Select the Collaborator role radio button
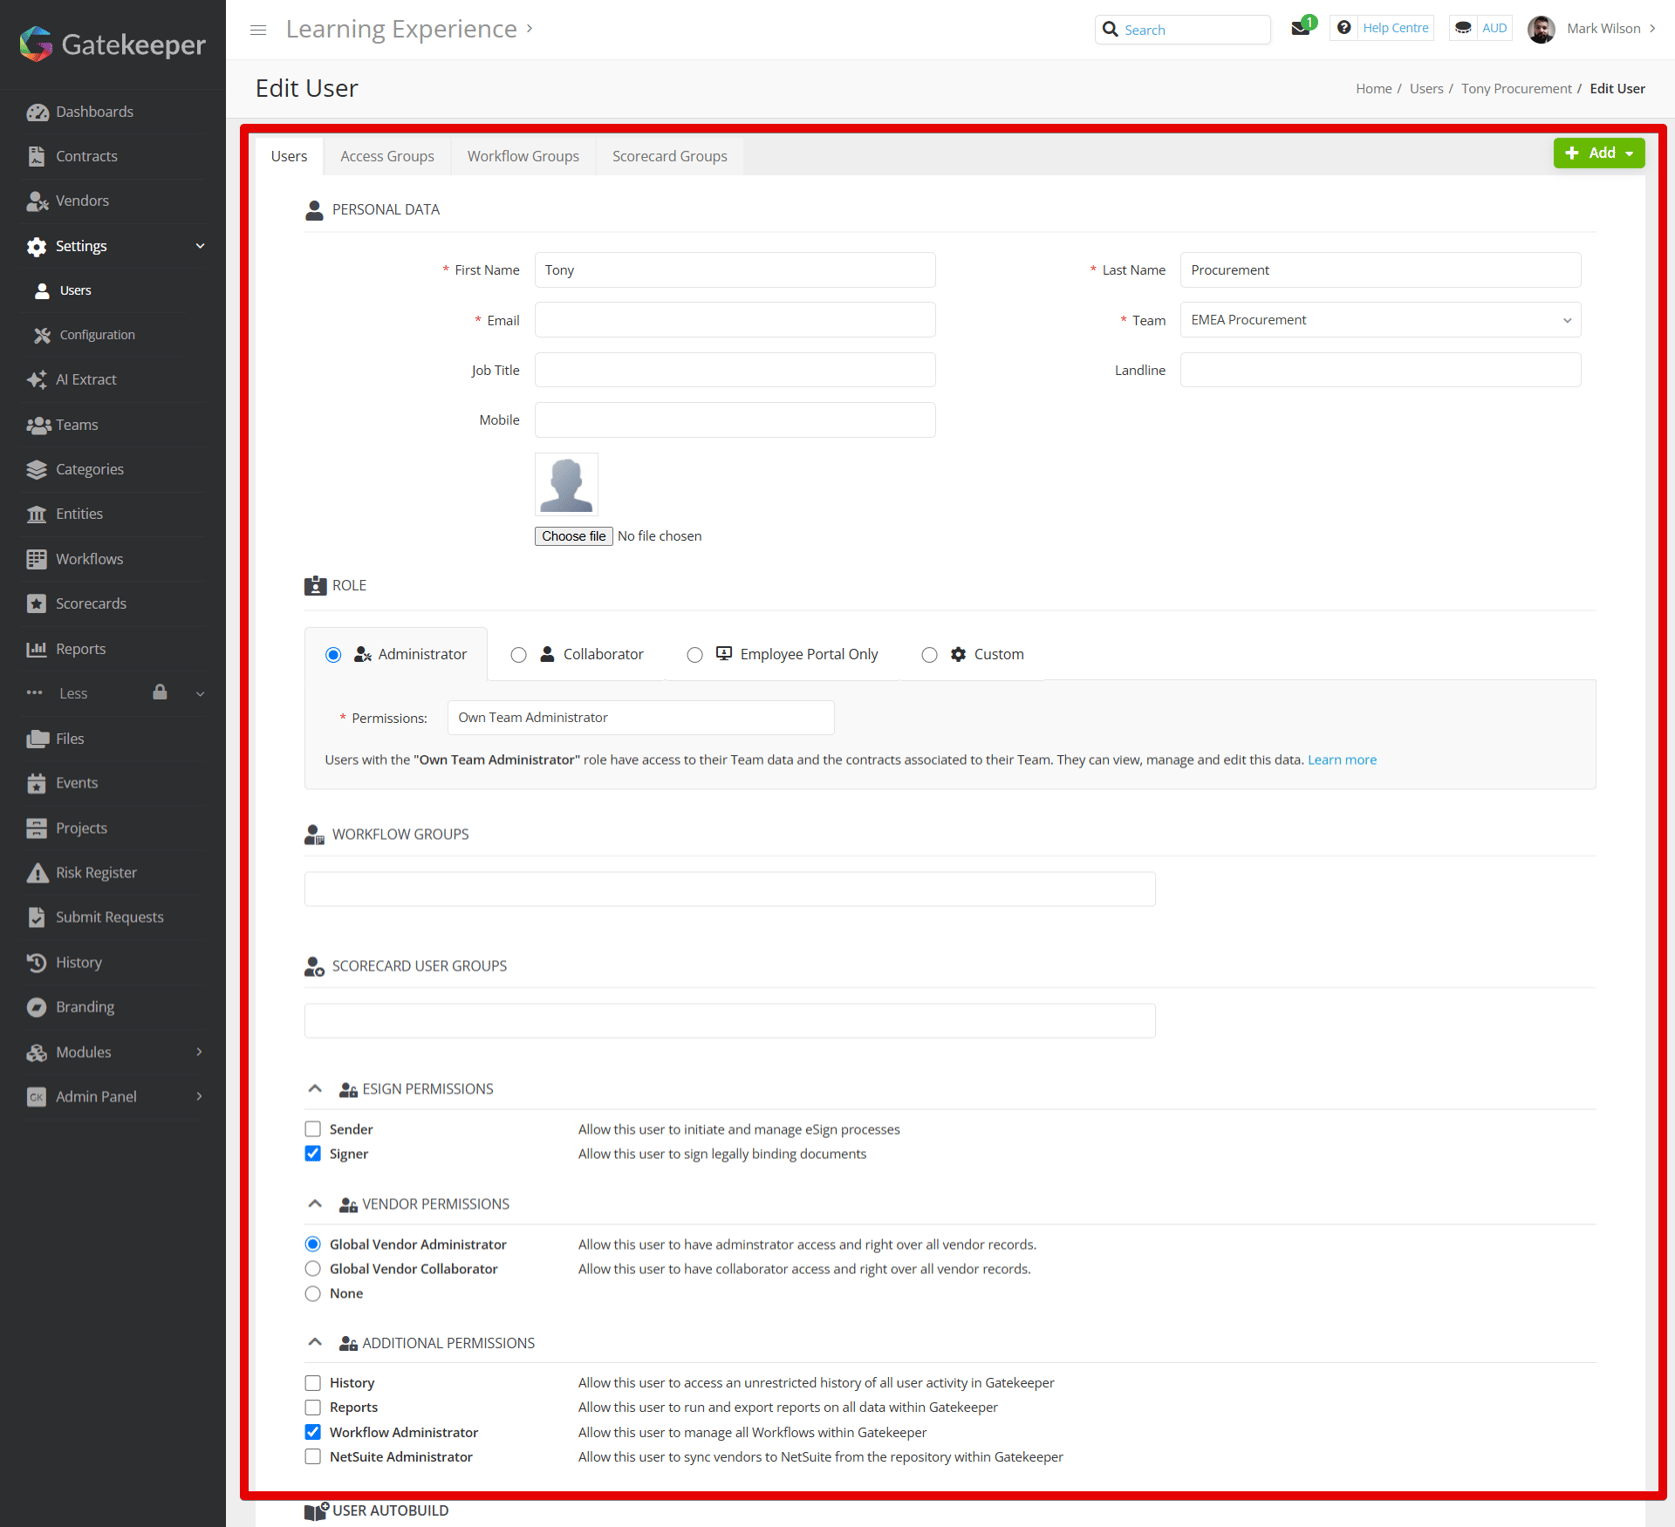 click(518, 655)
